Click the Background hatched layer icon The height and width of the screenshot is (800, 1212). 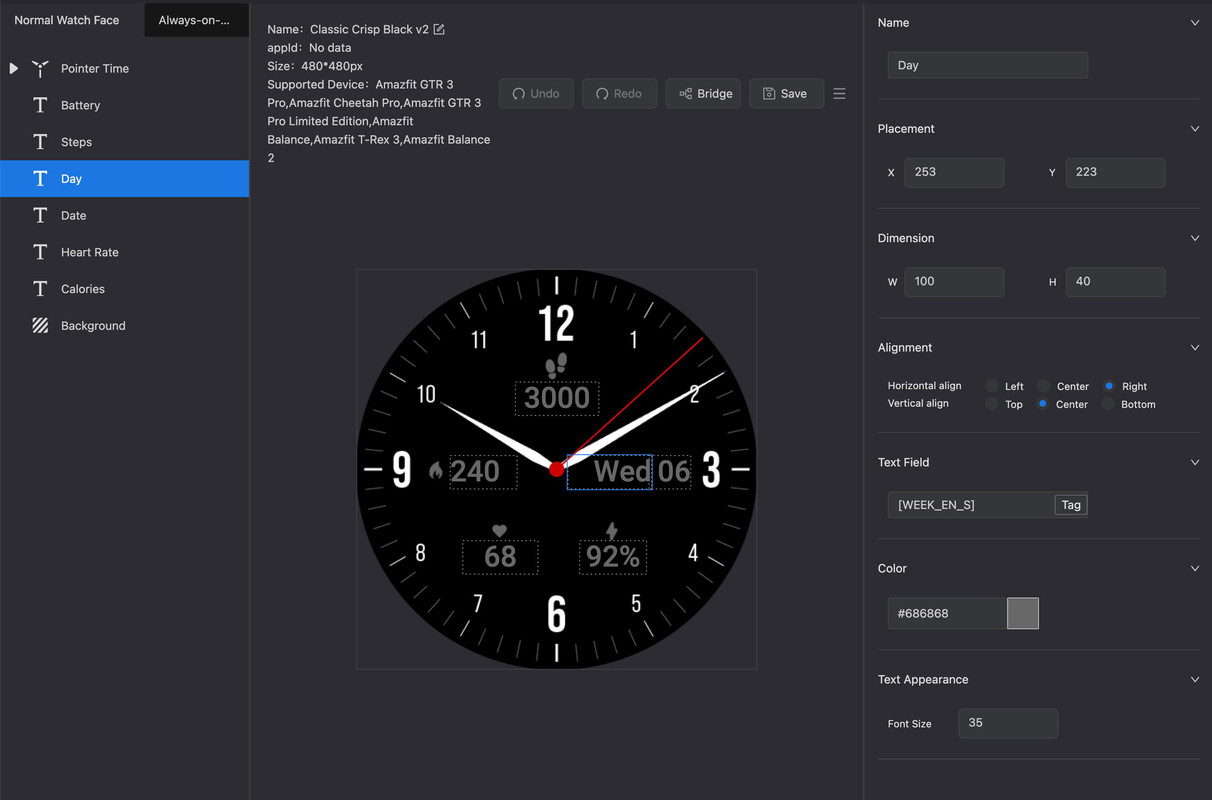[40, 325]
